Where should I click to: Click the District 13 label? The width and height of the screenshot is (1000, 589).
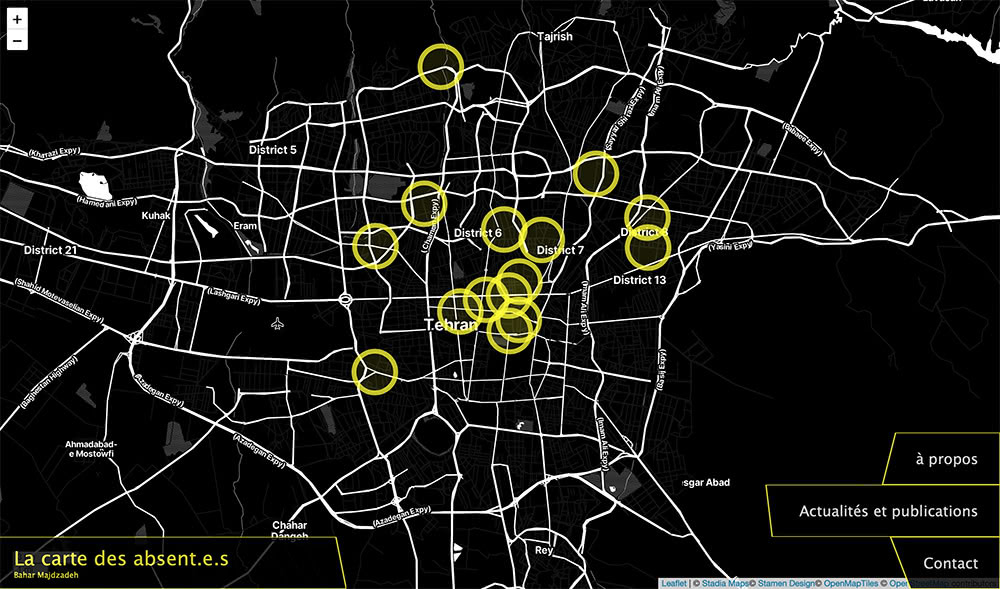coord(639,280)
